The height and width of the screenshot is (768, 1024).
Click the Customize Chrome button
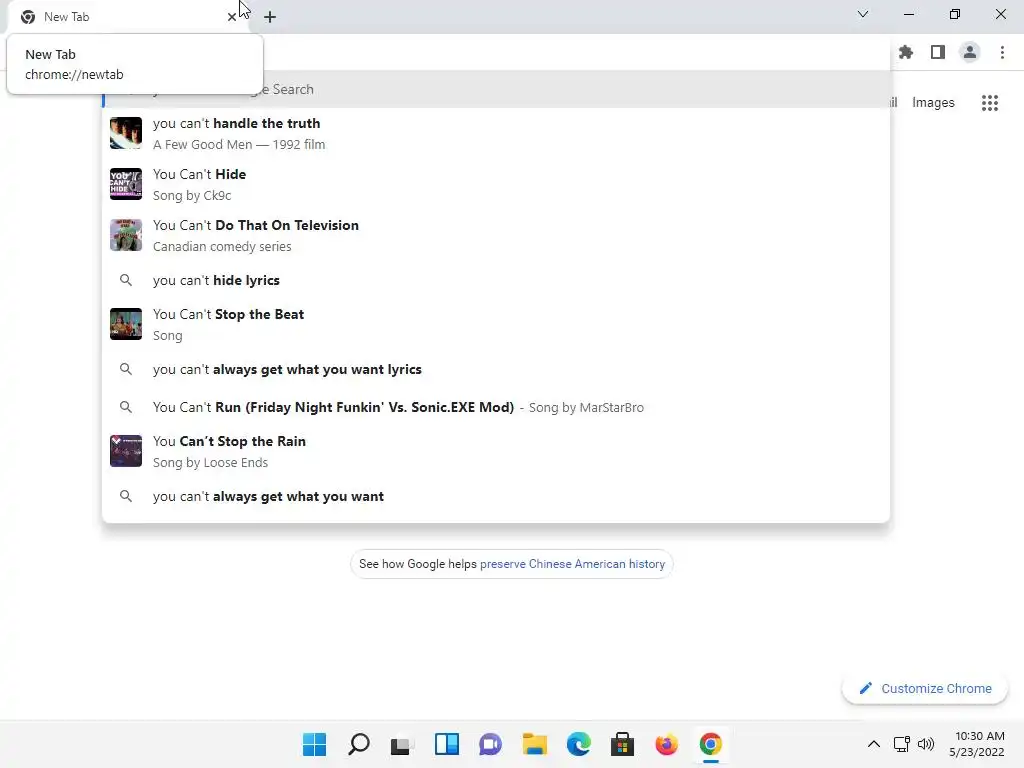pyautogui.click(x=925, y=688)
